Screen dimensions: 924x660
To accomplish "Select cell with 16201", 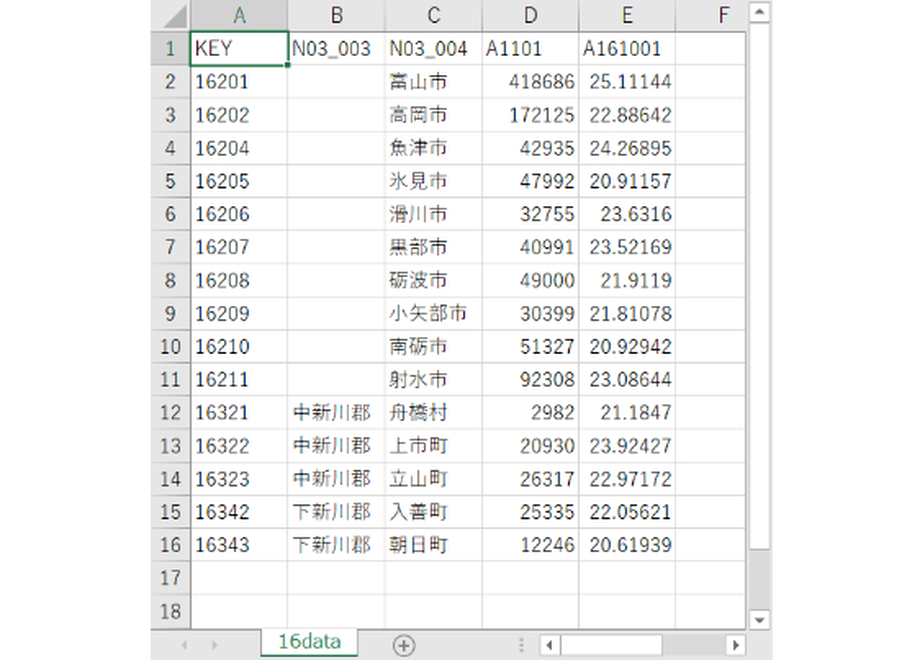I will tap(239, 82).
